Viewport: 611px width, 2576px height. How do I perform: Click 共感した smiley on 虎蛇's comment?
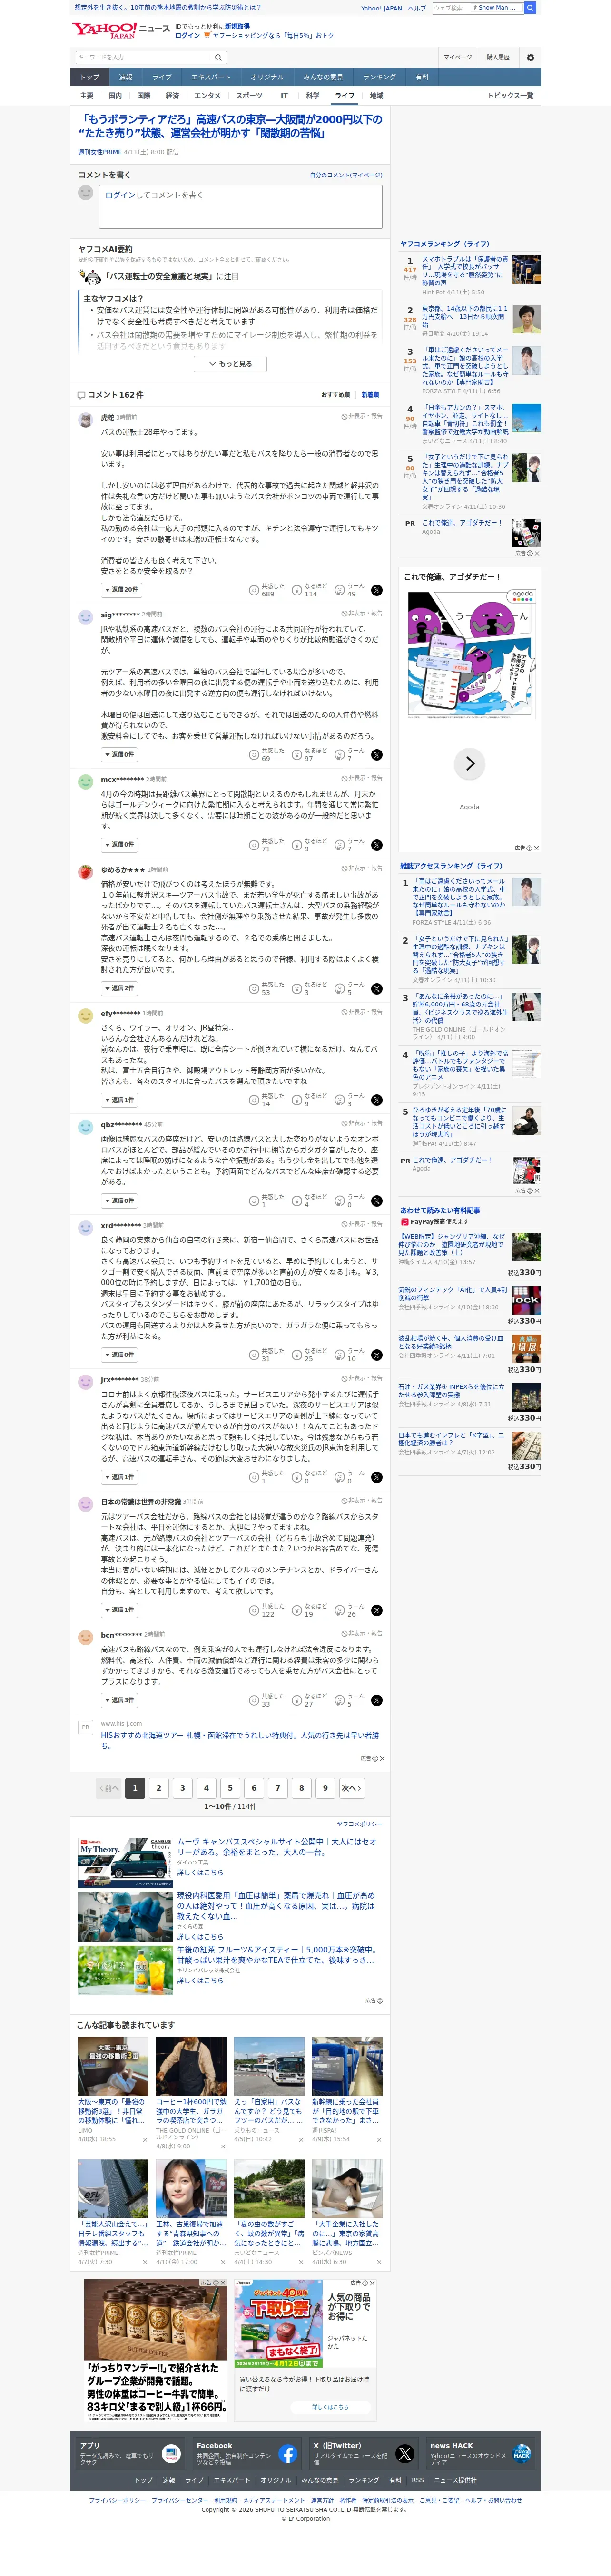point(253,590)
